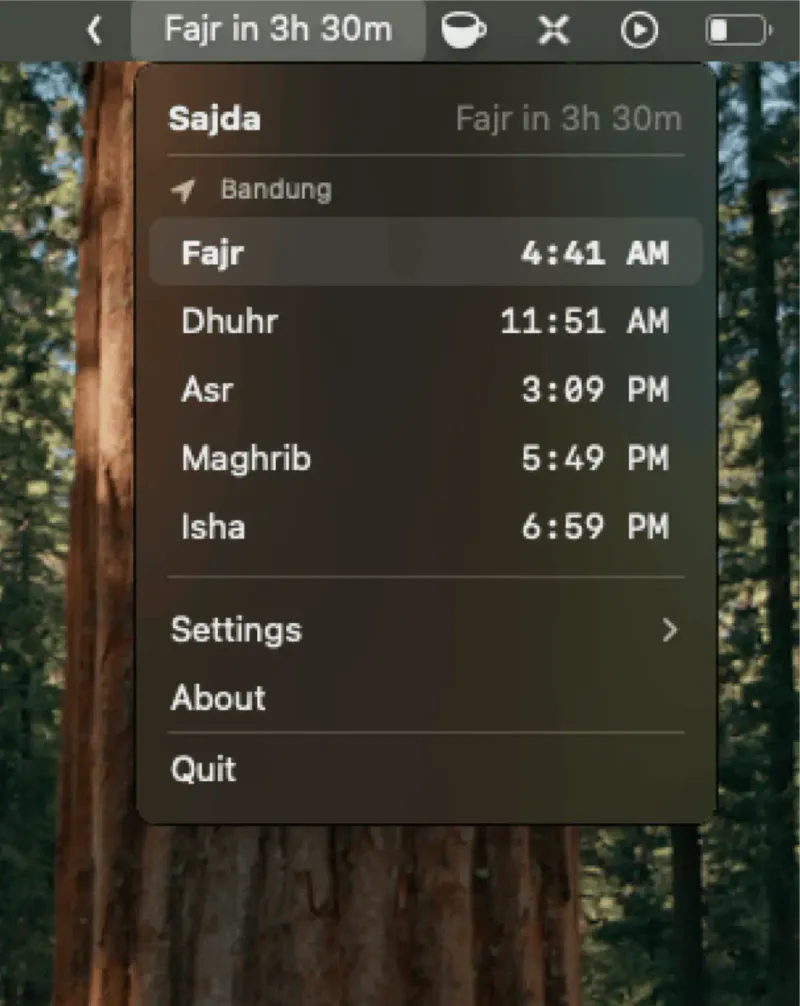Viewport: 800px width, 1006px height.
Task: Click Quit to exit Sajda
Action: tap(425, 769)
